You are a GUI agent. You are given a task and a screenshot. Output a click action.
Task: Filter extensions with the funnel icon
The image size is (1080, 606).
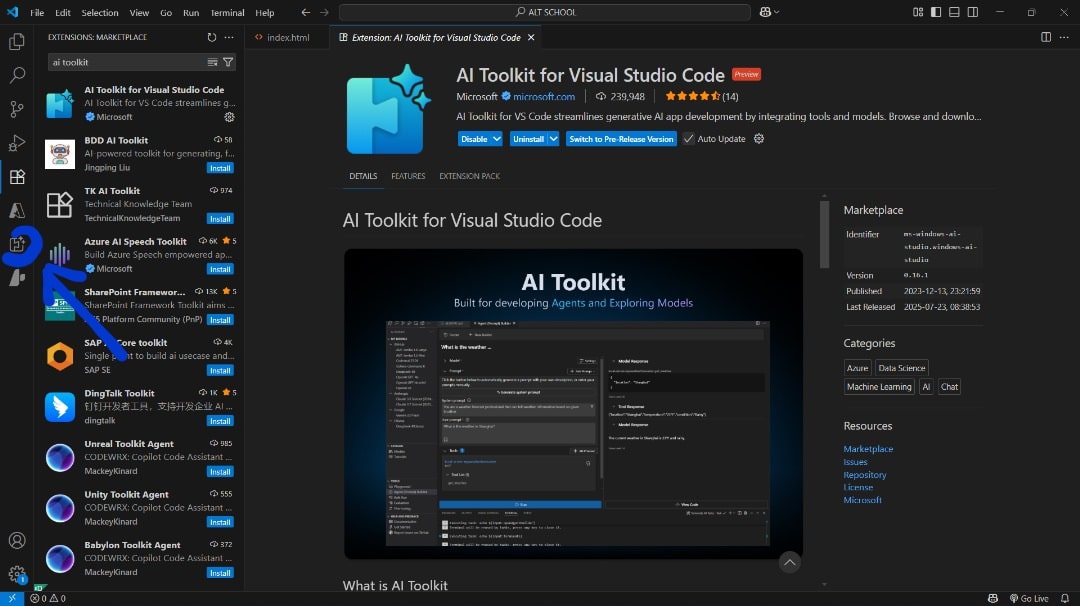(x=228, y=62)
